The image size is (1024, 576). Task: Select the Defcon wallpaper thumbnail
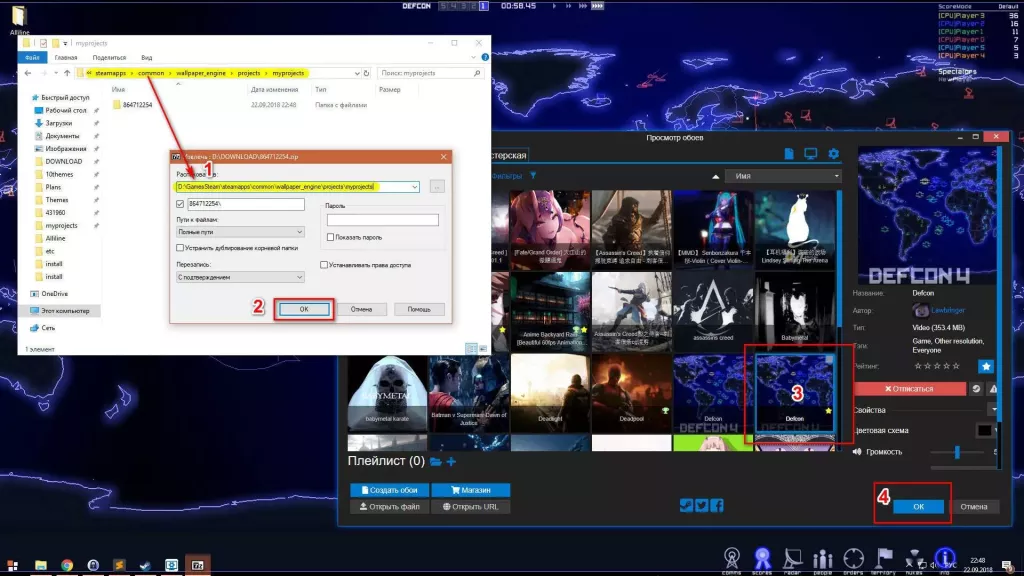795,390
